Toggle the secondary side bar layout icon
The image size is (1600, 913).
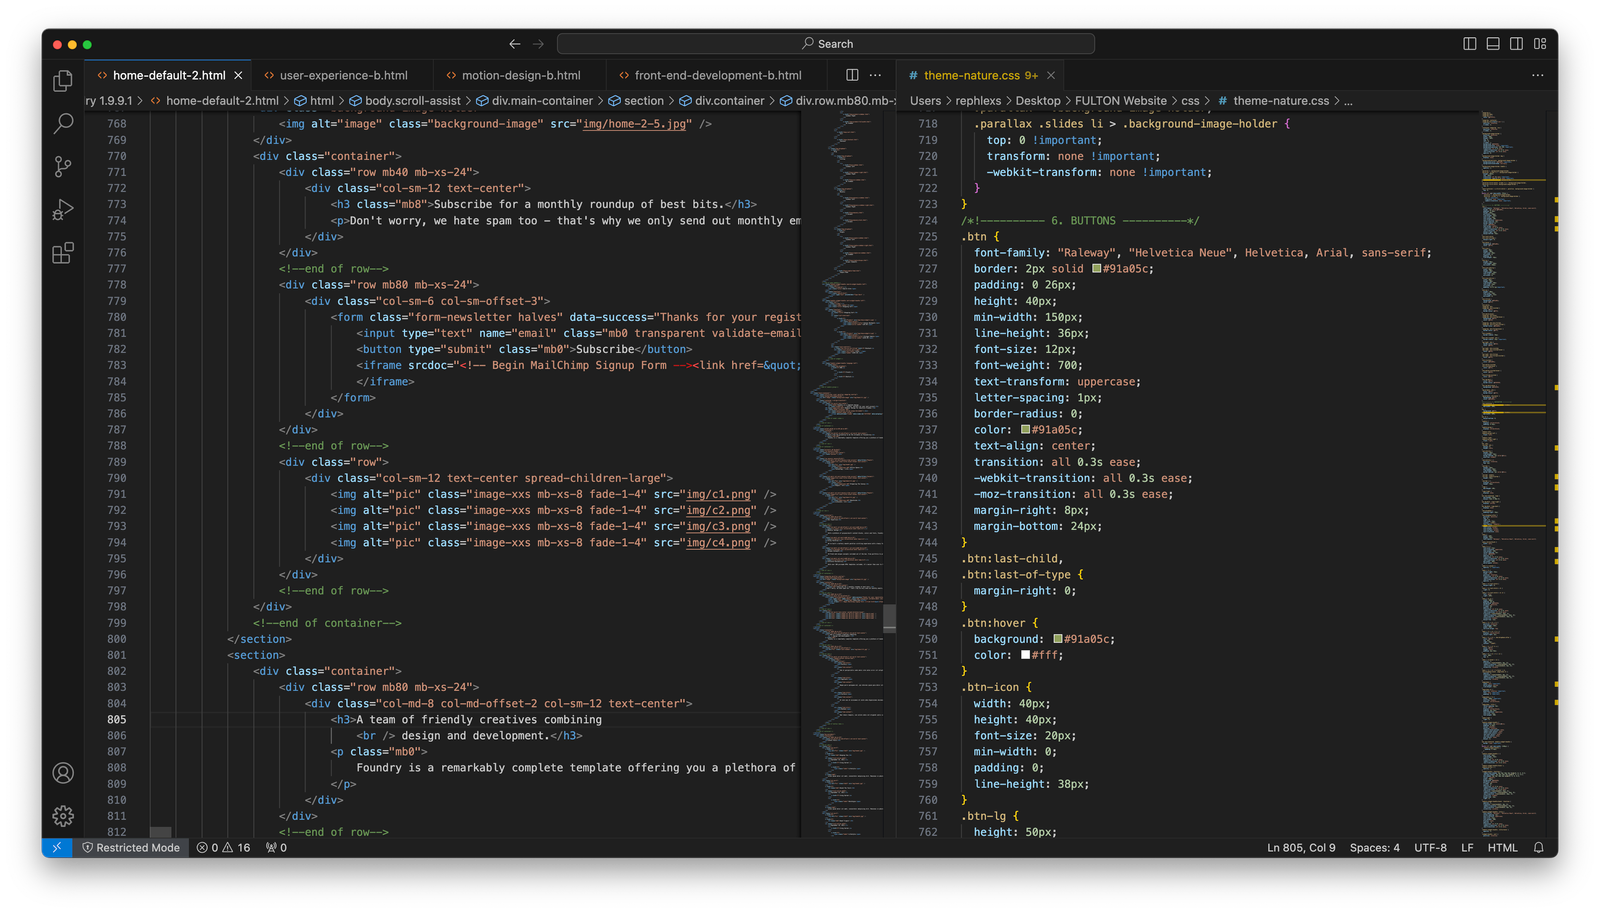click(x=1516, y=44)
